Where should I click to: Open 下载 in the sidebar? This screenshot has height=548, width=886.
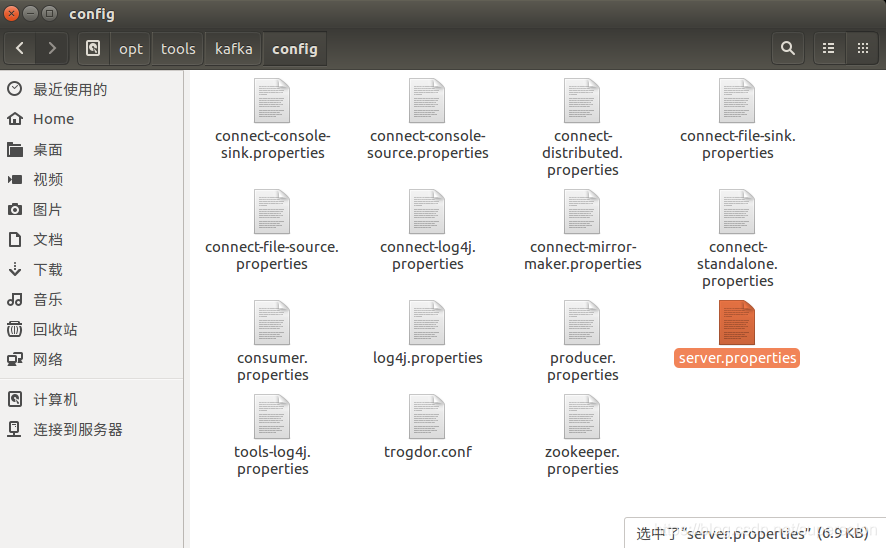click(92, 269)
